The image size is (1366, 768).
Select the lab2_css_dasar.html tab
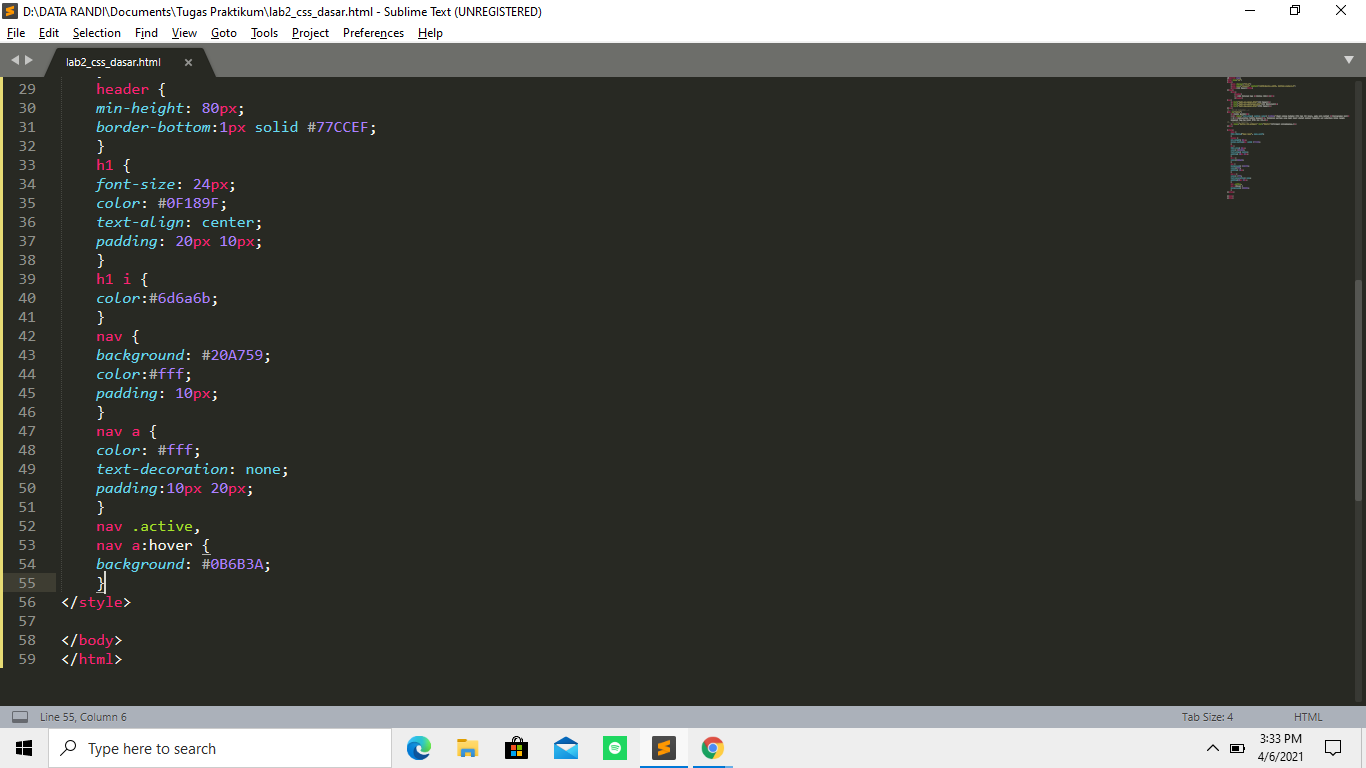[112, 60]
